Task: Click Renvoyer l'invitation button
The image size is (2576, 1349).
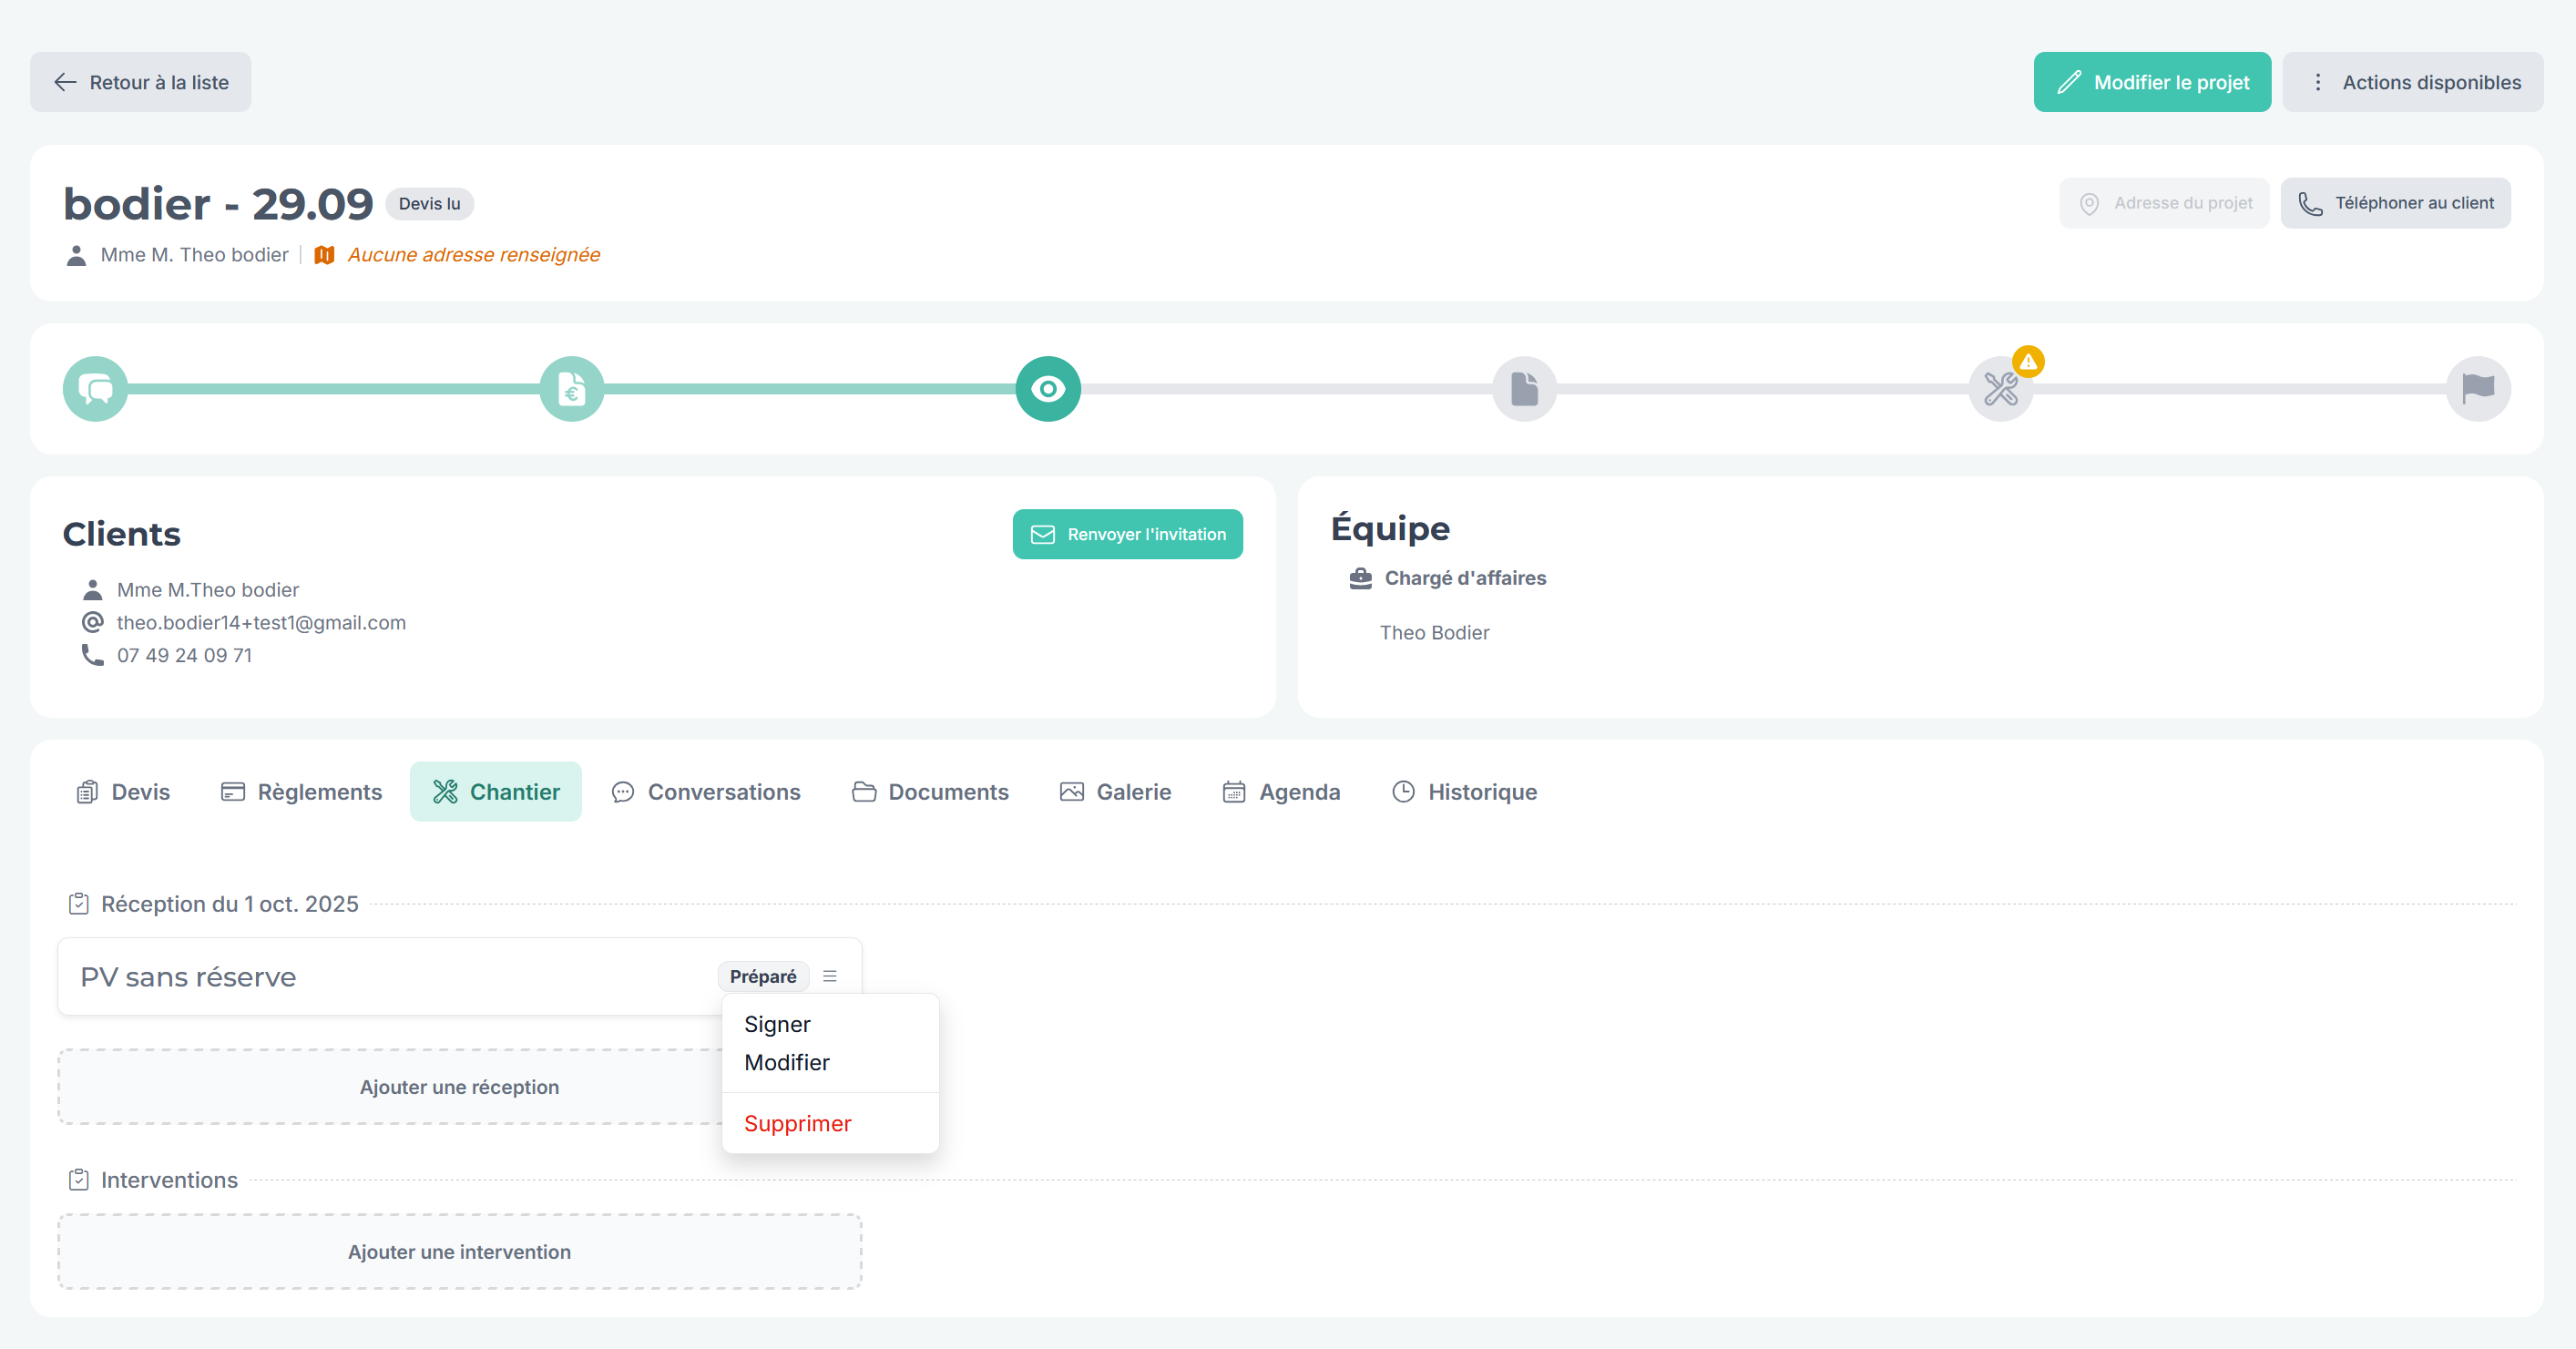Action: click(1127, 534)
